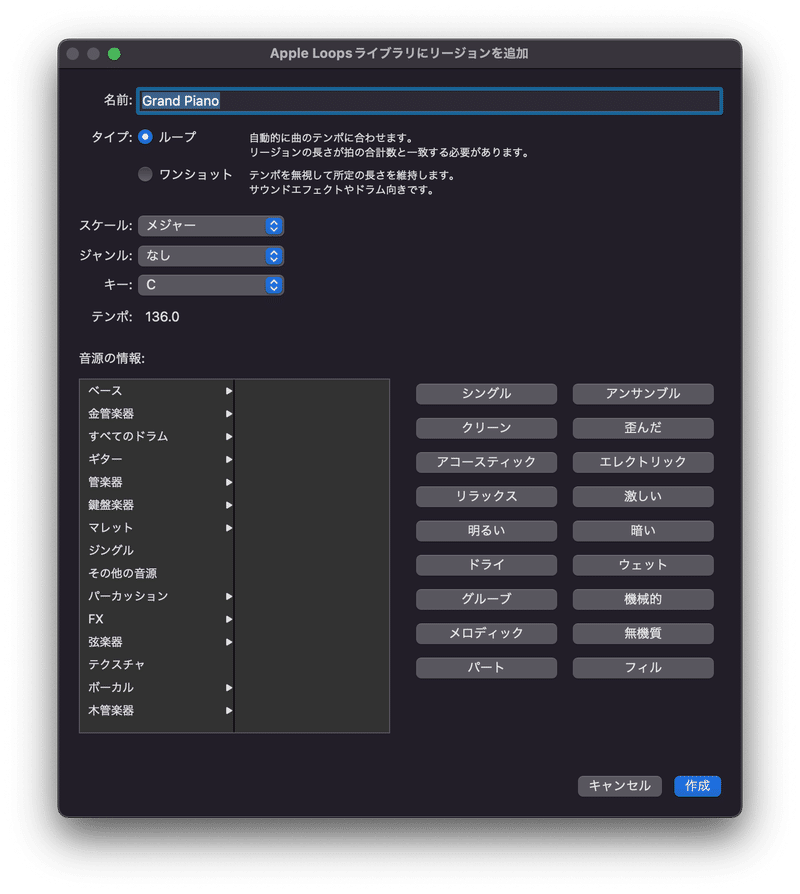Expand the 木管楽器 category
Screen dimensions: 800x894
pos(157,710)
